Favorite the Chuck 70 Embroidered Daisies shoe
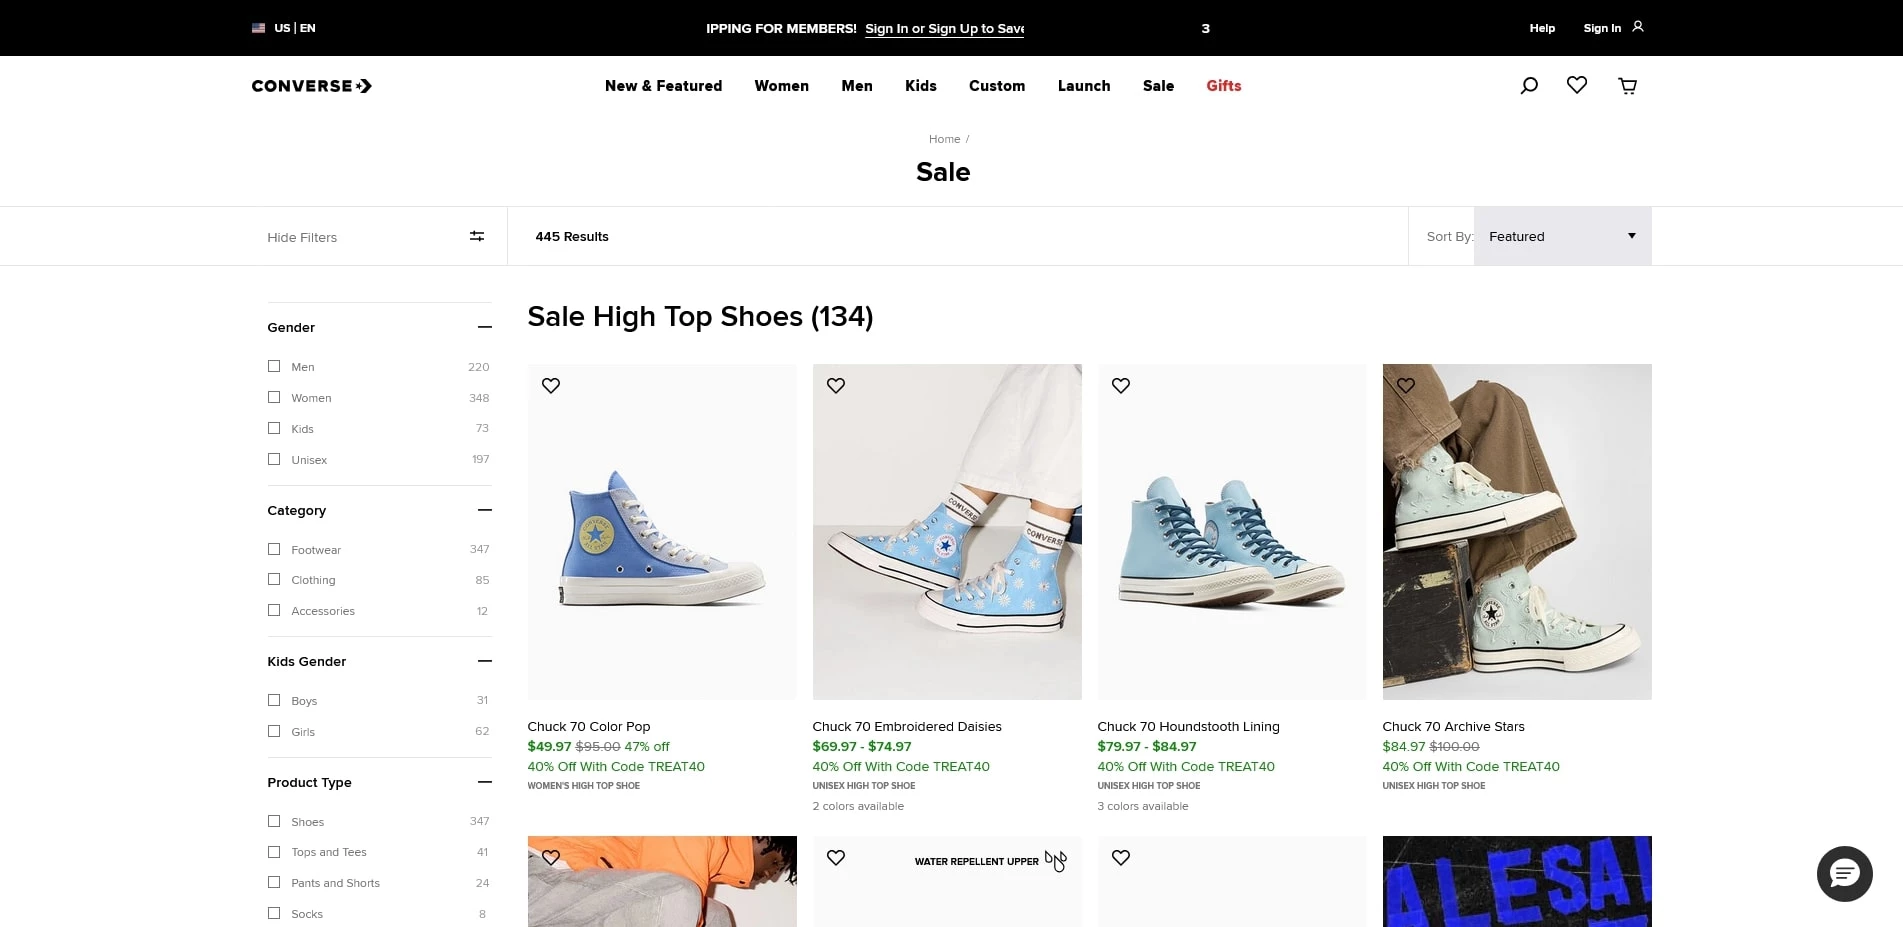This screenshot has height=927, width=1903. click(836, 386)
